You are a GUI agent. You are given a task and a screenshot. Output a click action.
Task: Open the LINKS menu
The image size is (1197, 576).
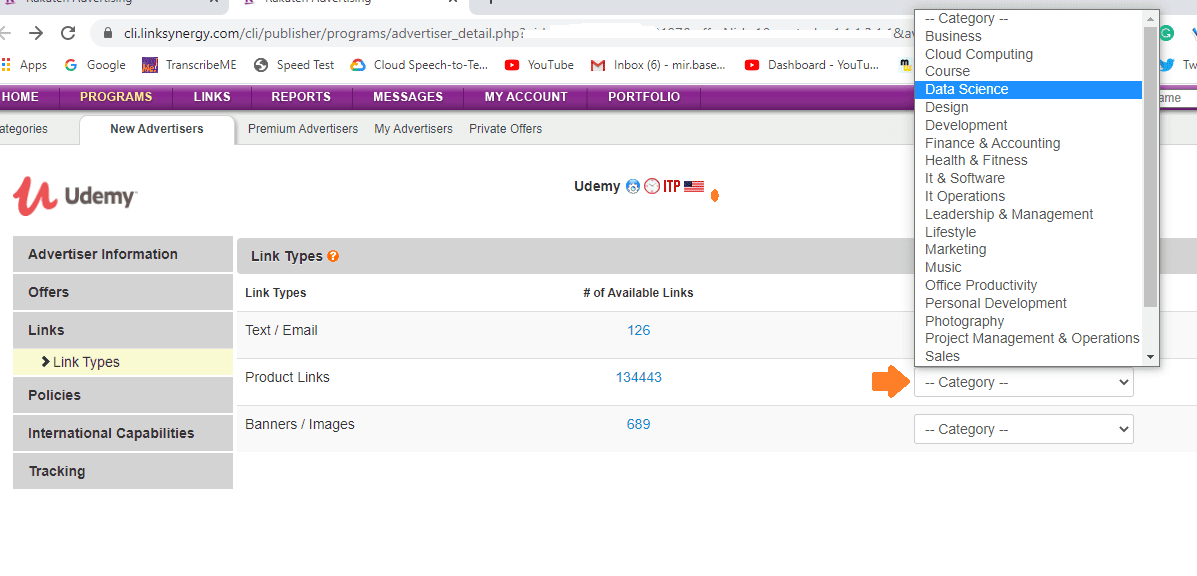click(x=211, y=97)
